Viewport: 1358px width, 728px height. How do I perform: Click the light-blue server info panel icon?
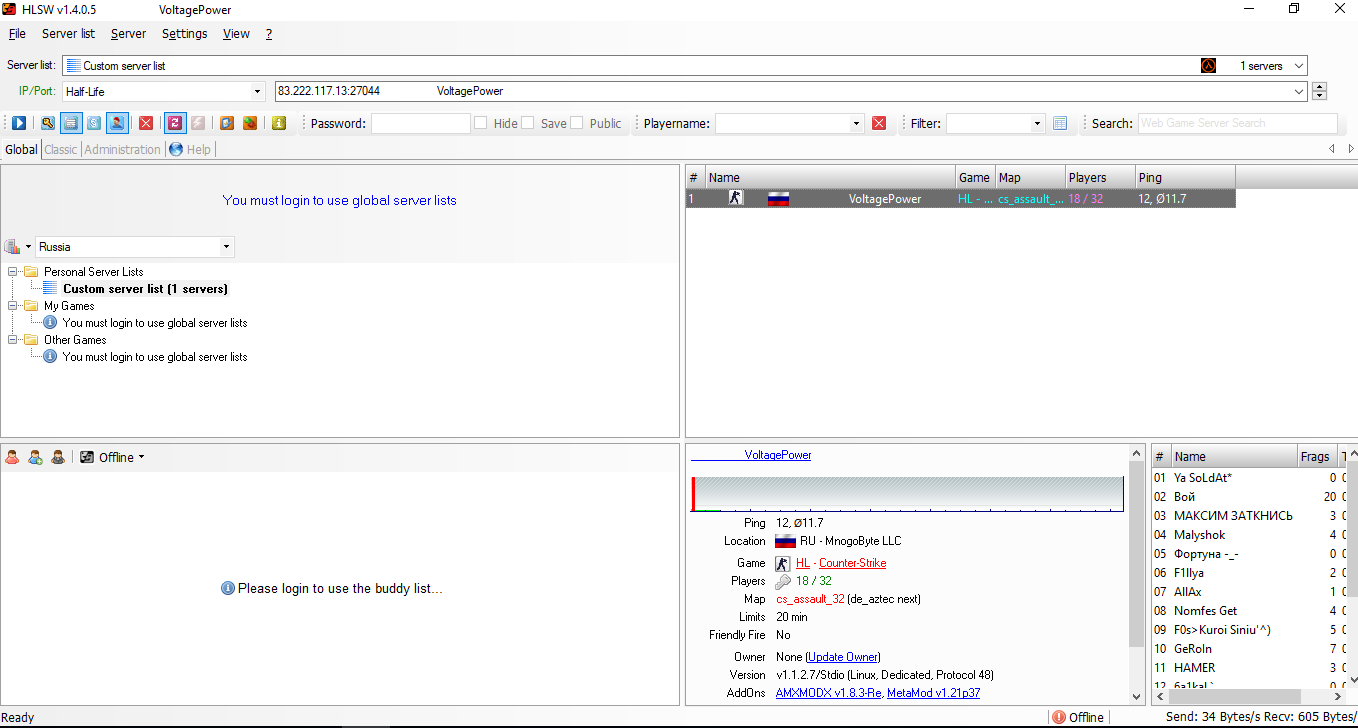coord(94,123)
